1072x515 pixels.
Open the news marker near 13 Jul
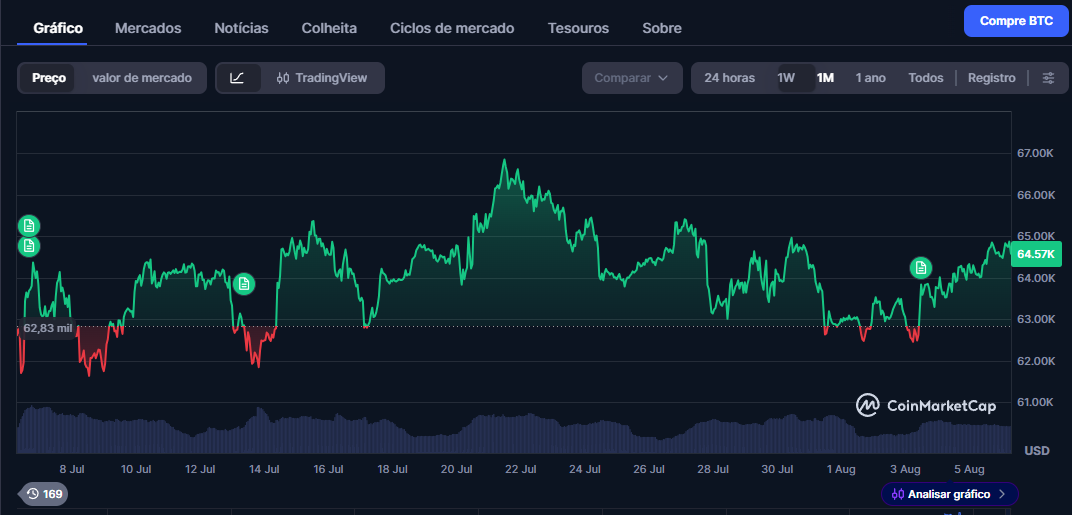coord(243,284)
